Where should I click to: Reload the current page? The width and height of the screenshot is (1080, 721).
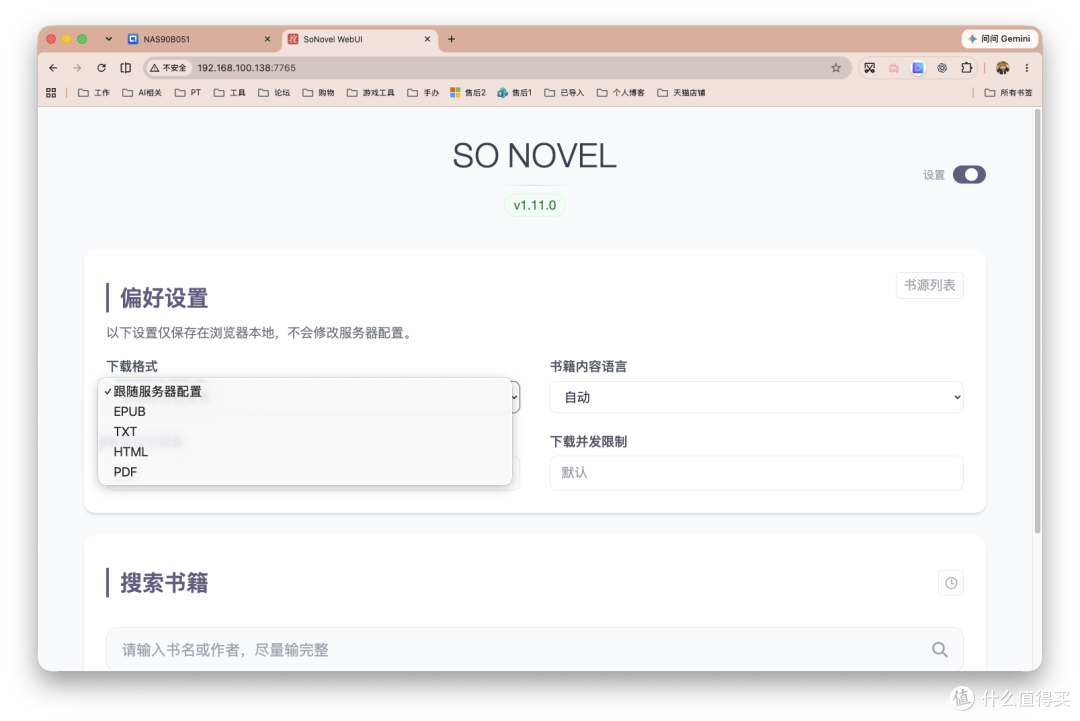pyautogui.click(x=101, y=67)
